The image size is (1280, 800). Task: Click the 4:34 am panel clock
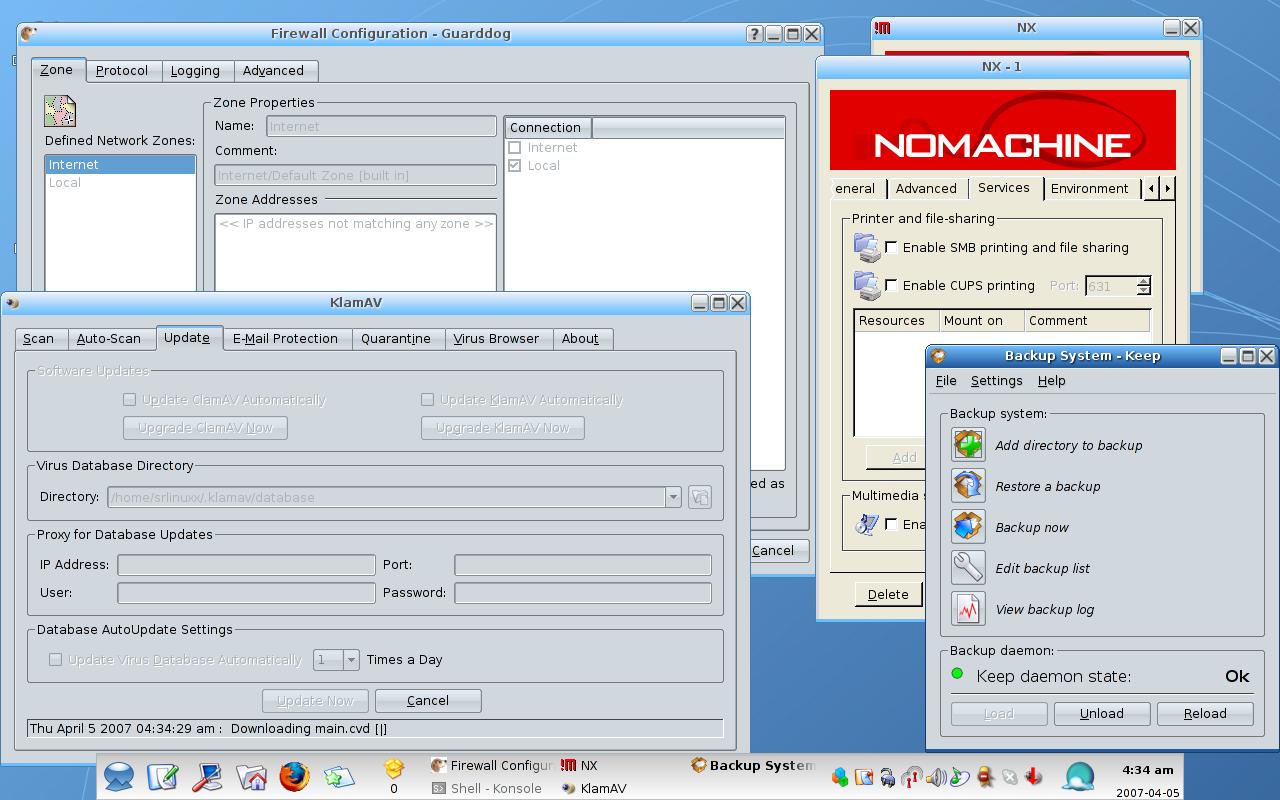[1148, 770]
